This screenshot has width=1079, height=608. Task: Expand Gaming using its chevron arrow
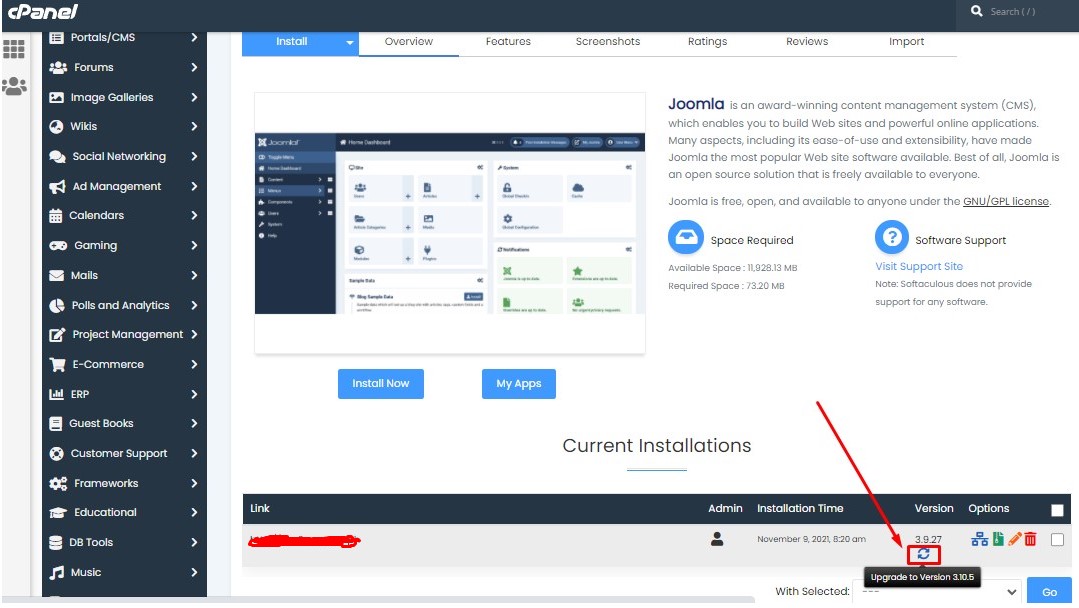tap(194, 245)
